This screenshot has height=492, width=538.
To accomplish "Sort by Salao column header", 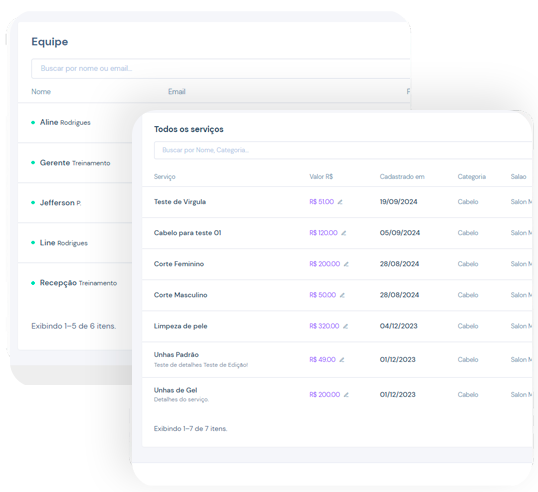I will coord(518,177).
